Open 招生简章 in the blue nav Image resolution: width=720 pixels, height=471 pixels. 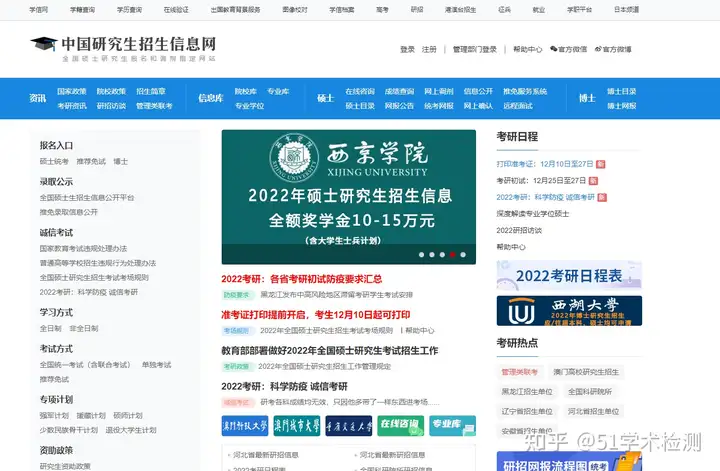[151, 91]
